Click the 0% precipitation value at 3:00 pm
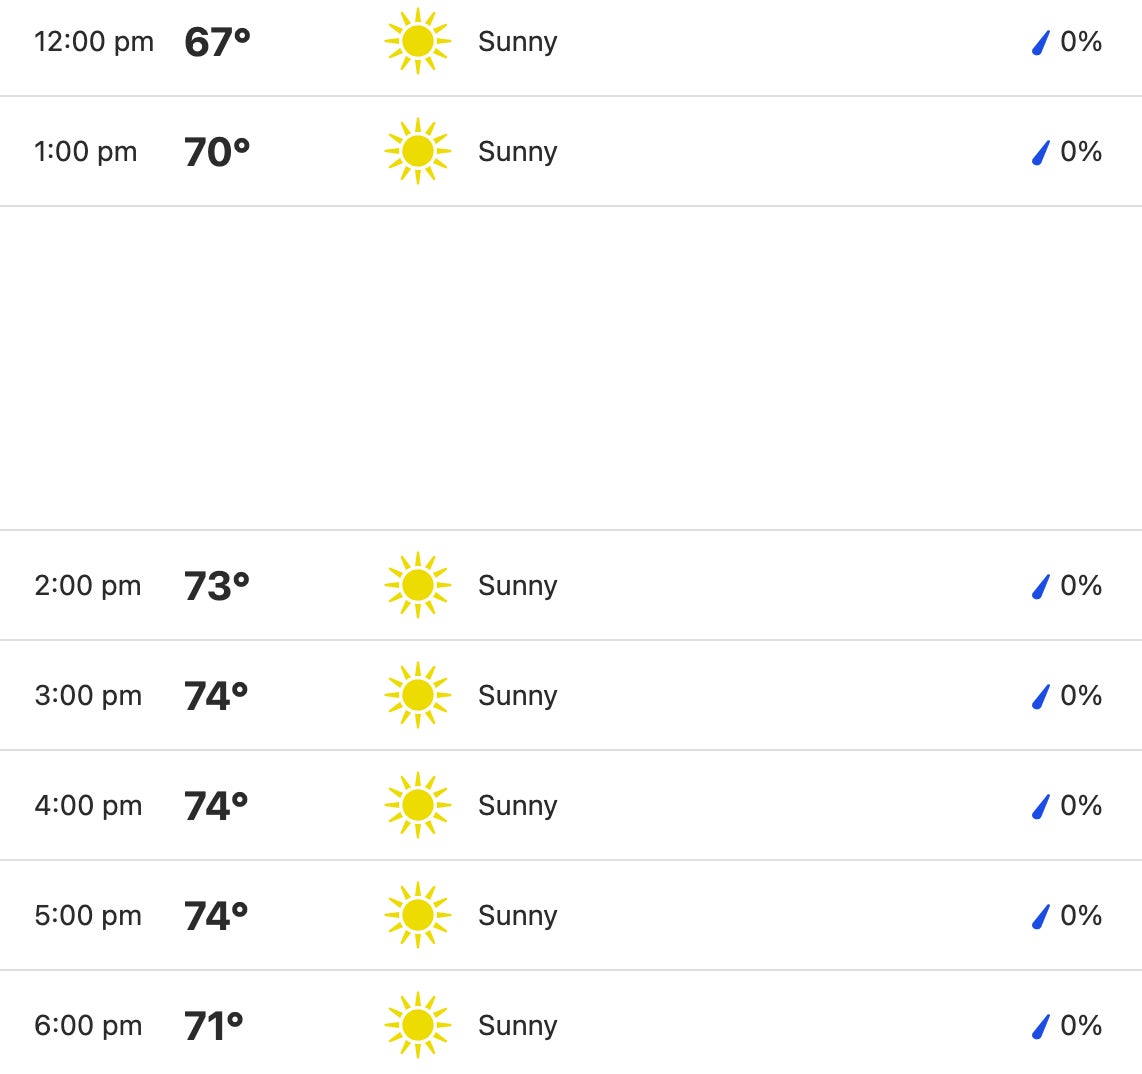Image resolution: width=1142 pixels, height=1074 pixels. click(1081, 696)
